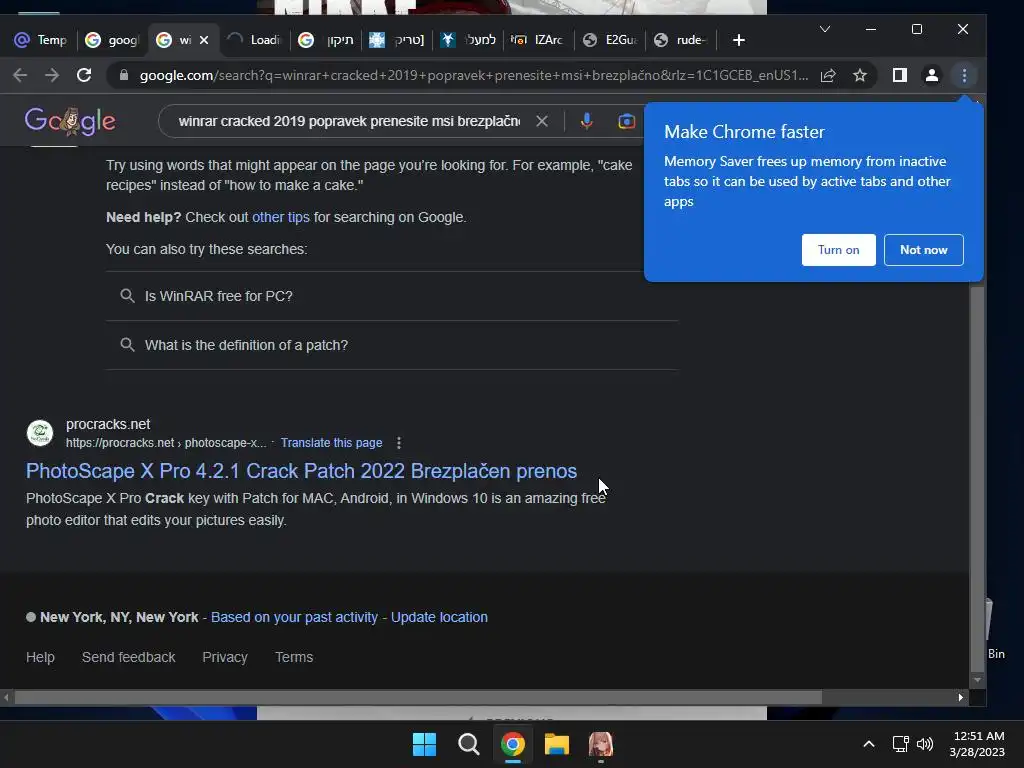The height and width of the screenshot is (768, 1024).
Task: Start voice search with the microphone
Action: [586, 121]
